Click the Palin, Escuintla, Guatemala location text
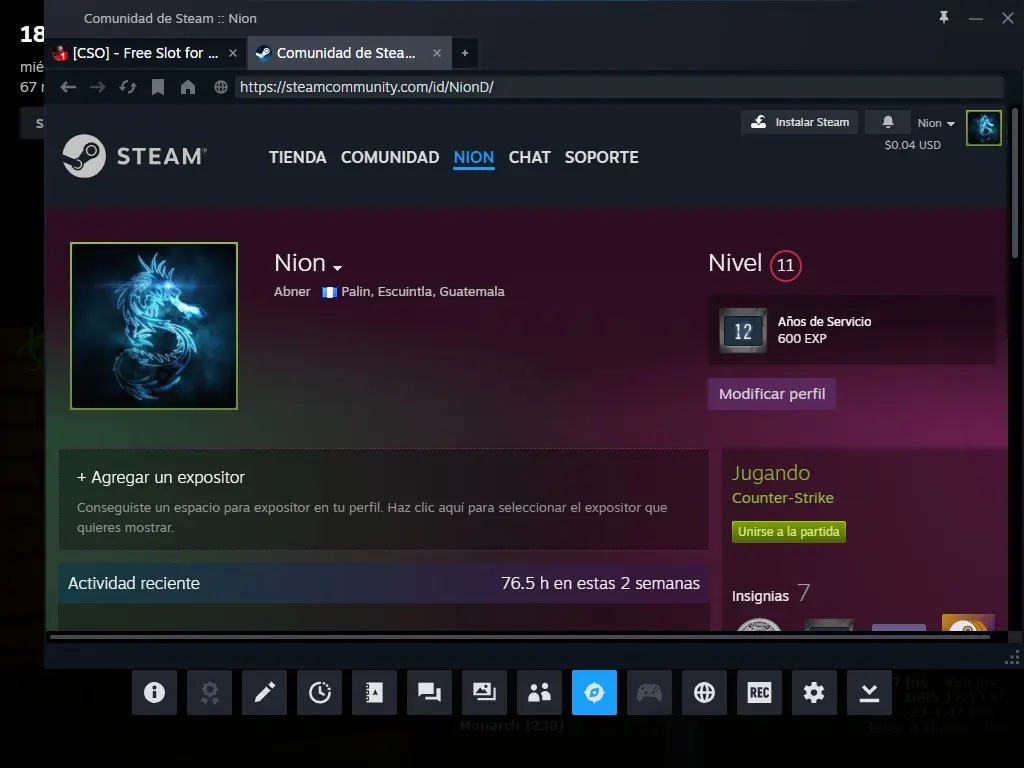Screen dimensions: 1024x768 click(423, 292)
